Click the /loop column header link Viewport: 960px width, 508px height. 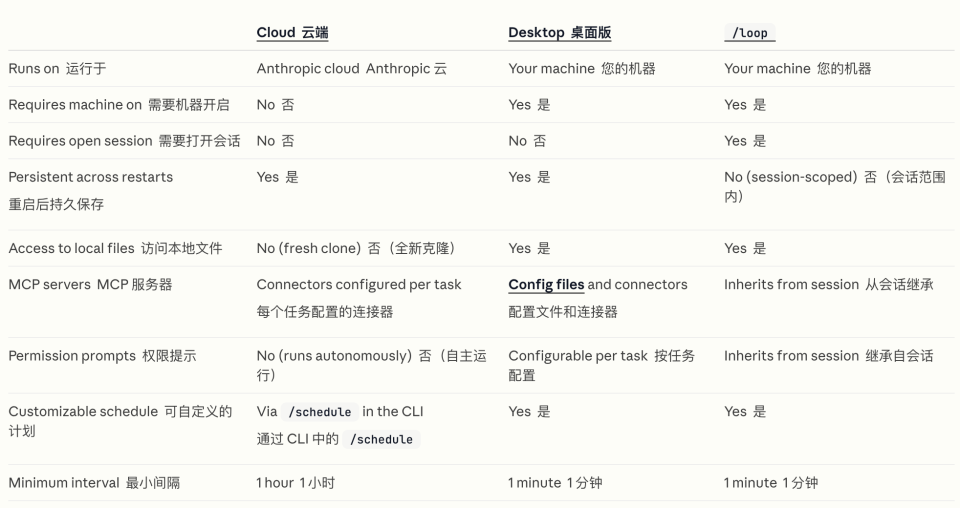click(749, 33)
